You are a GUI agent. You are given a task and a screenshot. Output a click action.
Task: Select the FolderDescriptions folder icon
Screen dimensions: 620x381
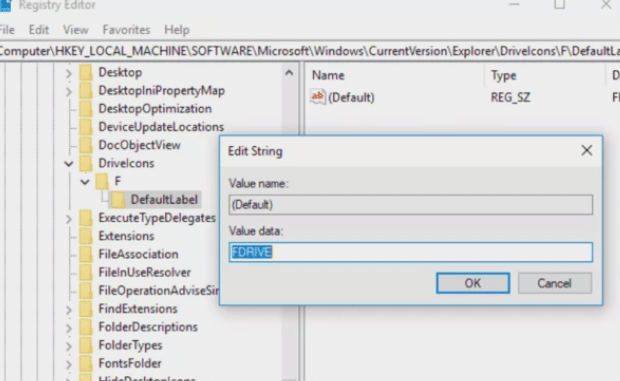click(86, 327)
